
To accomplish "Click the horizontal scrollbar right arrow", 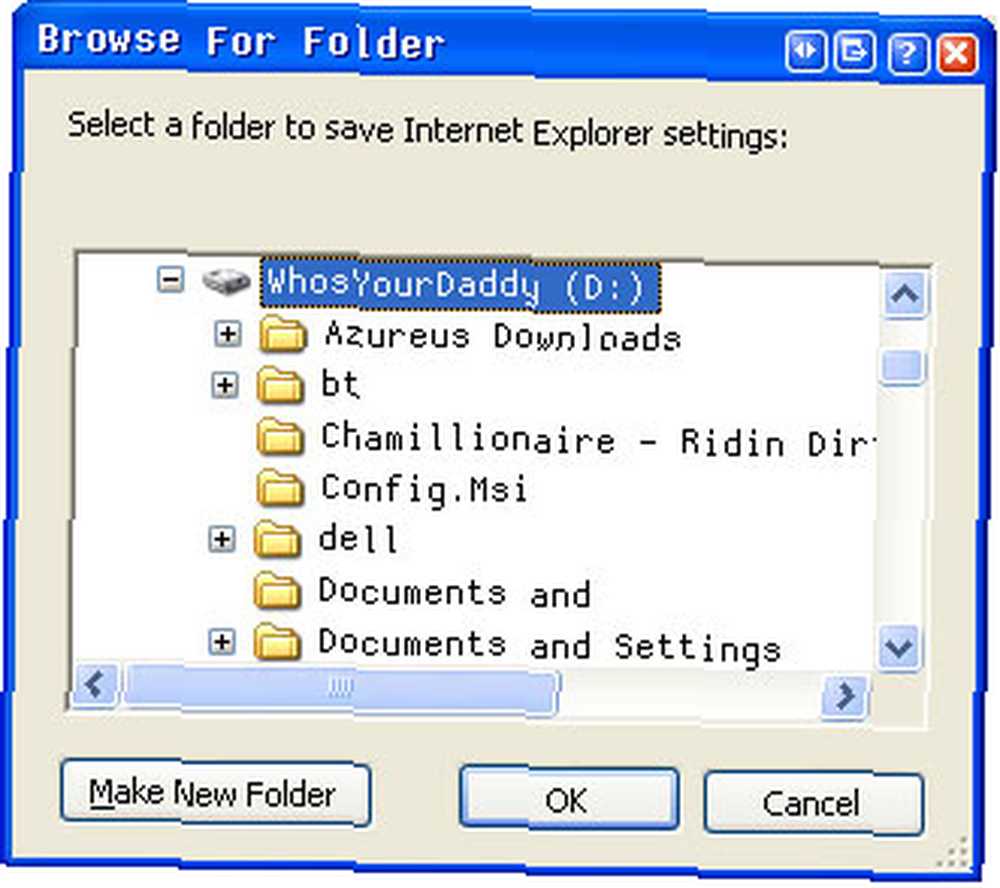I will [844, 696].
